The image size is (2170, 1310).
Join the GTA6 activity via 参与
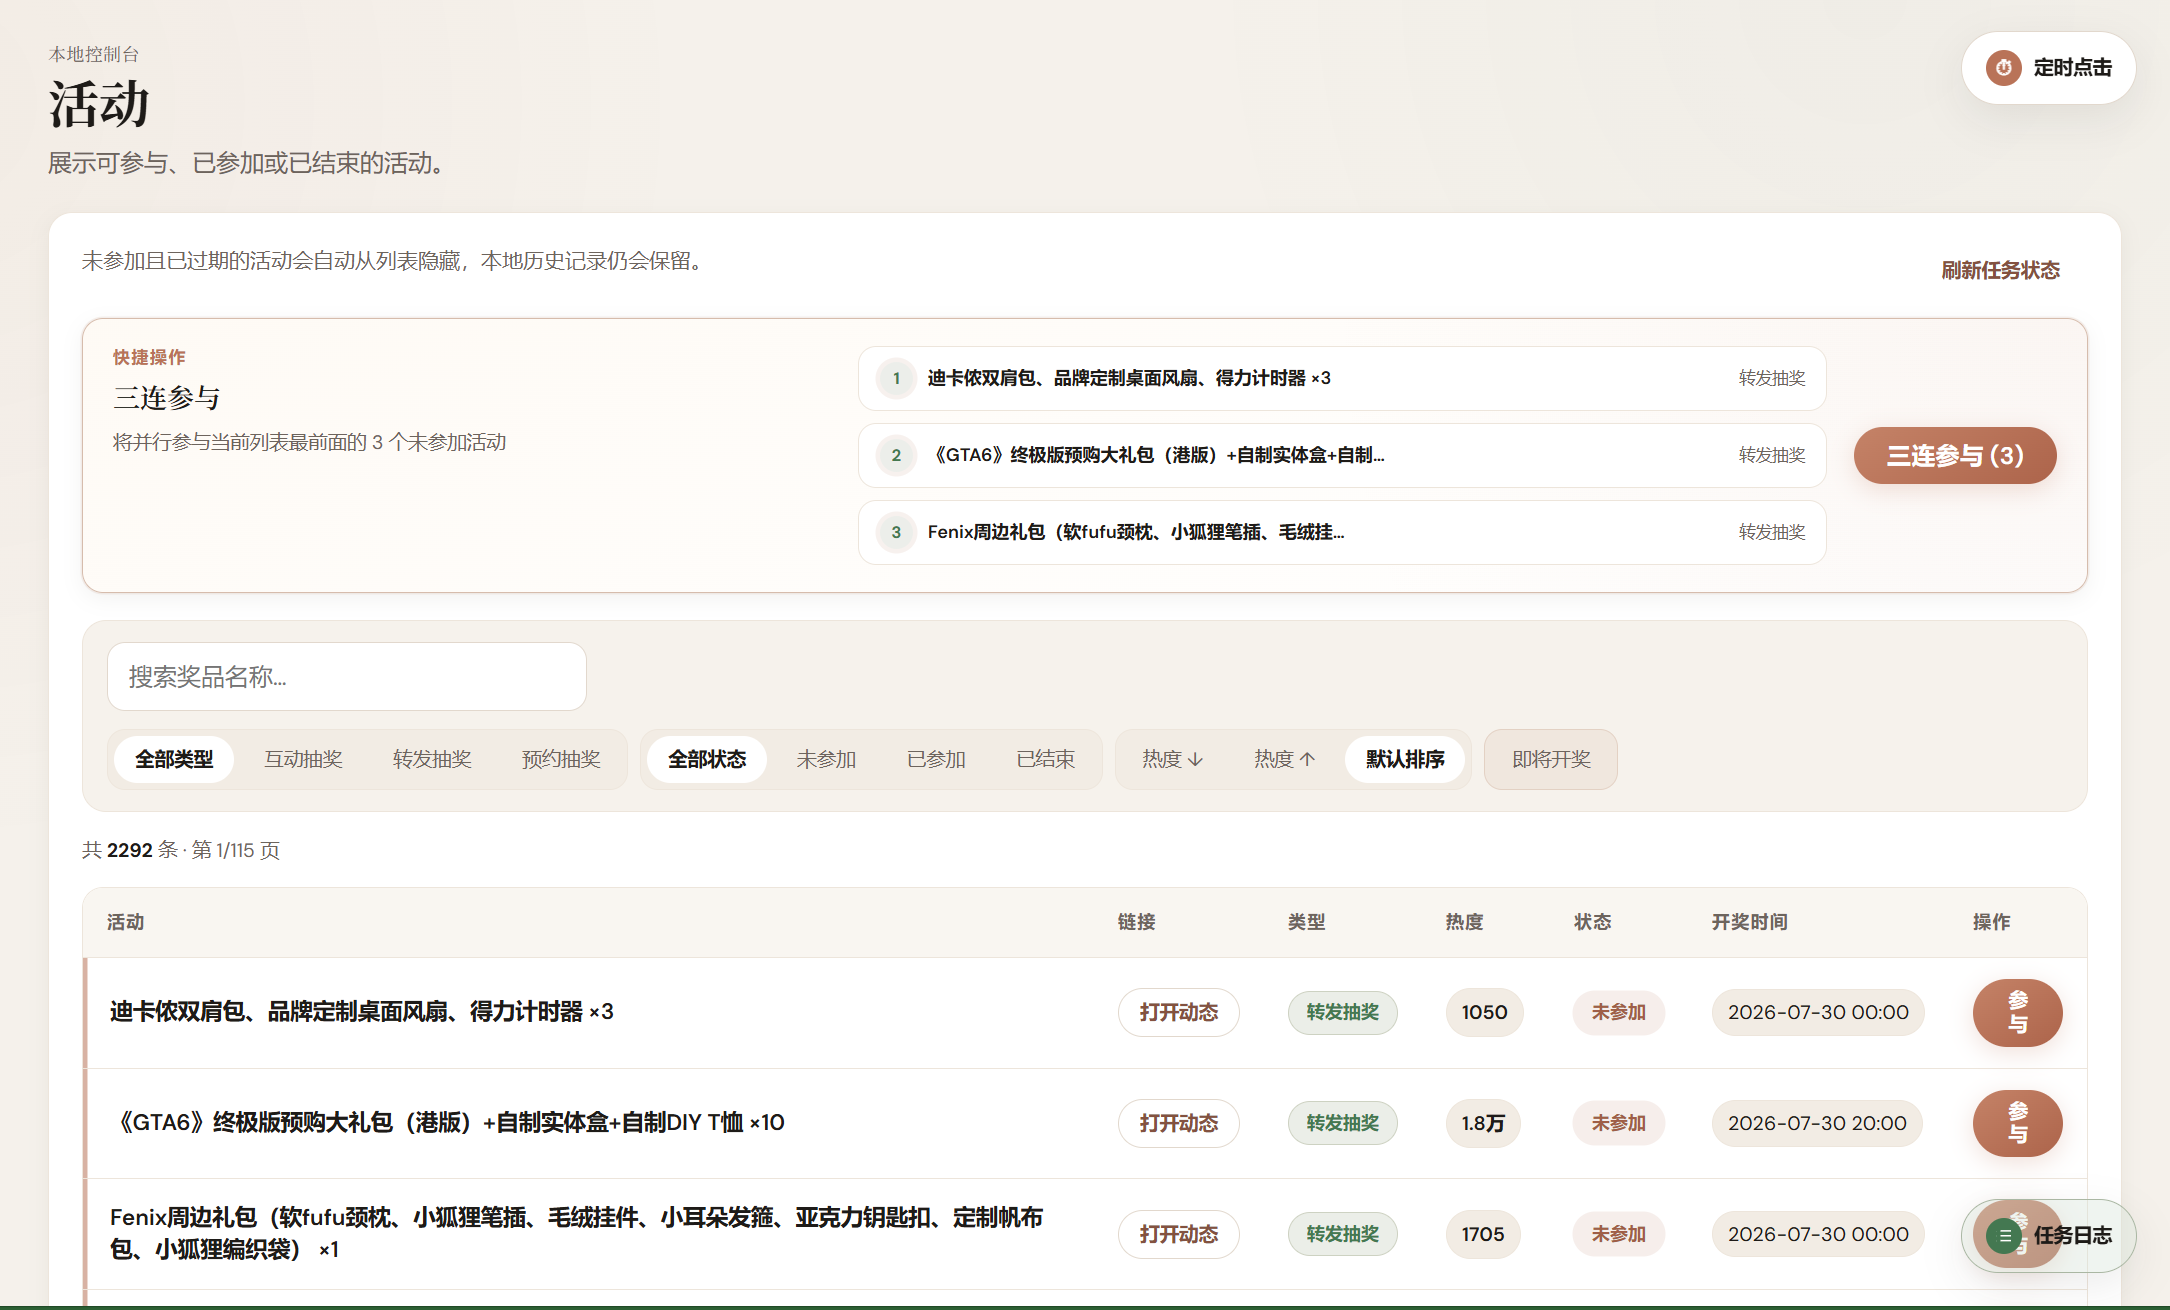point(2018,1123)
